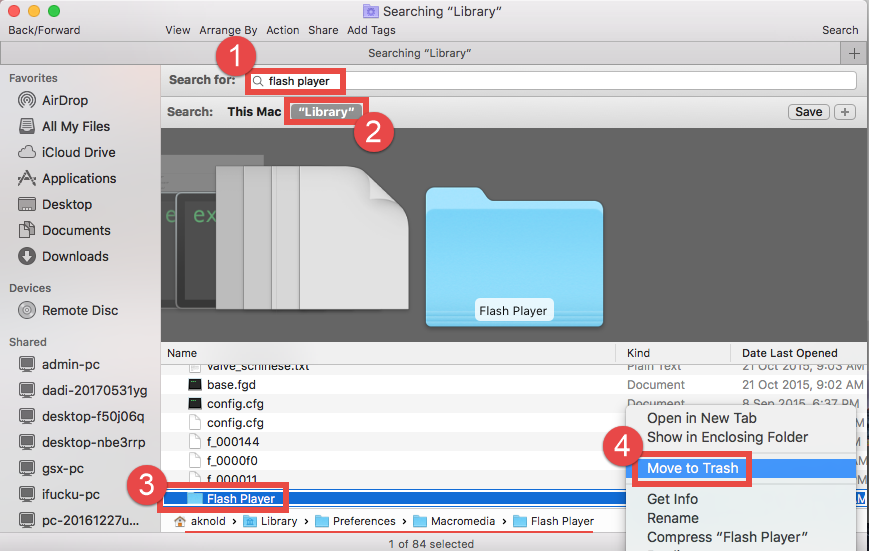Open the Arrange By menu

click(x=228, y=30)
